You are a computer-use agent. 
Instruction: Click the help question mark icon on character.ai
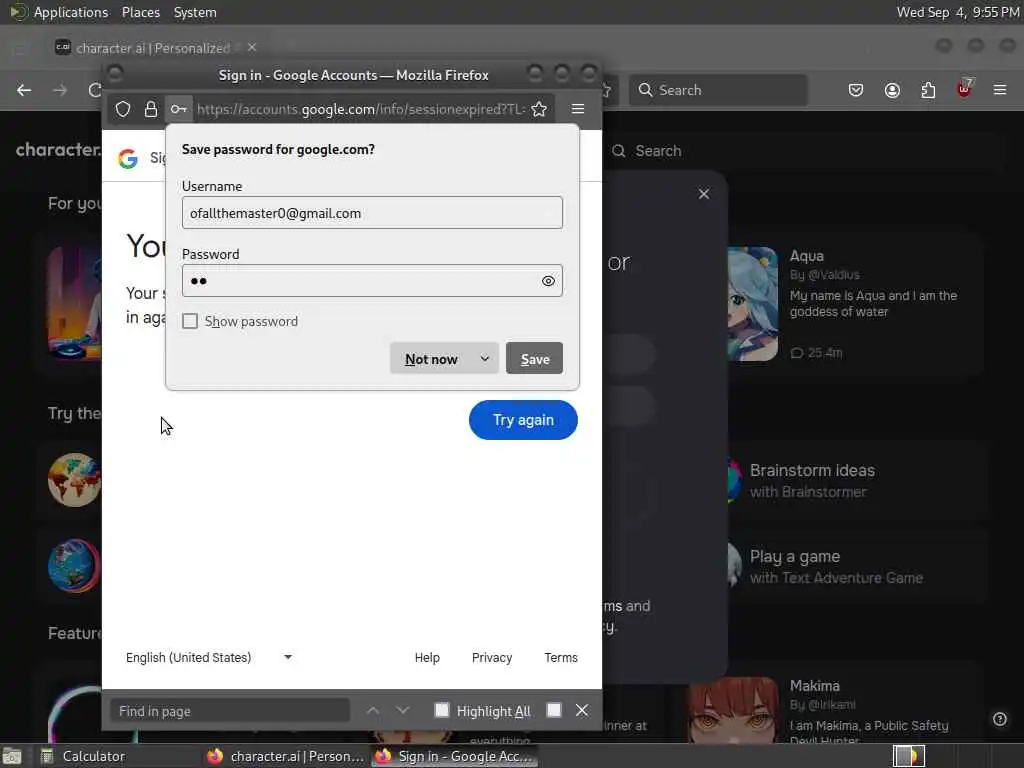click(1000, 719)
